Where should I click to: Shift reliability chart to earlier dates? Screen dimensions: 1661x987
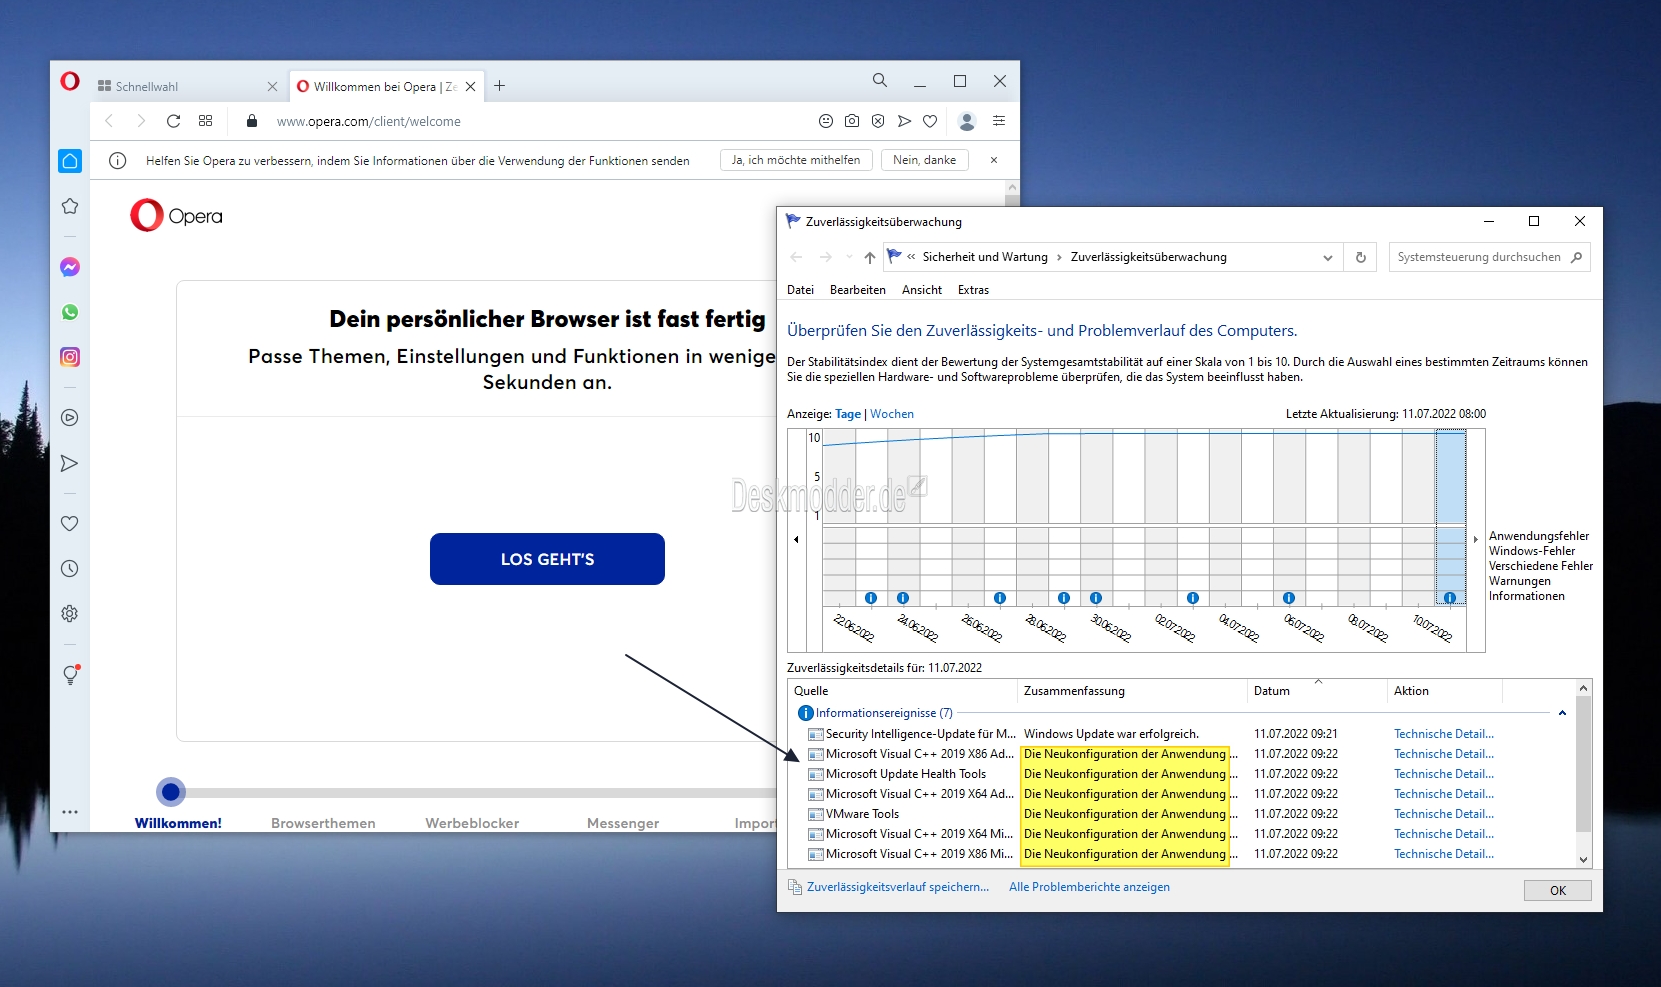coord(797,539)
